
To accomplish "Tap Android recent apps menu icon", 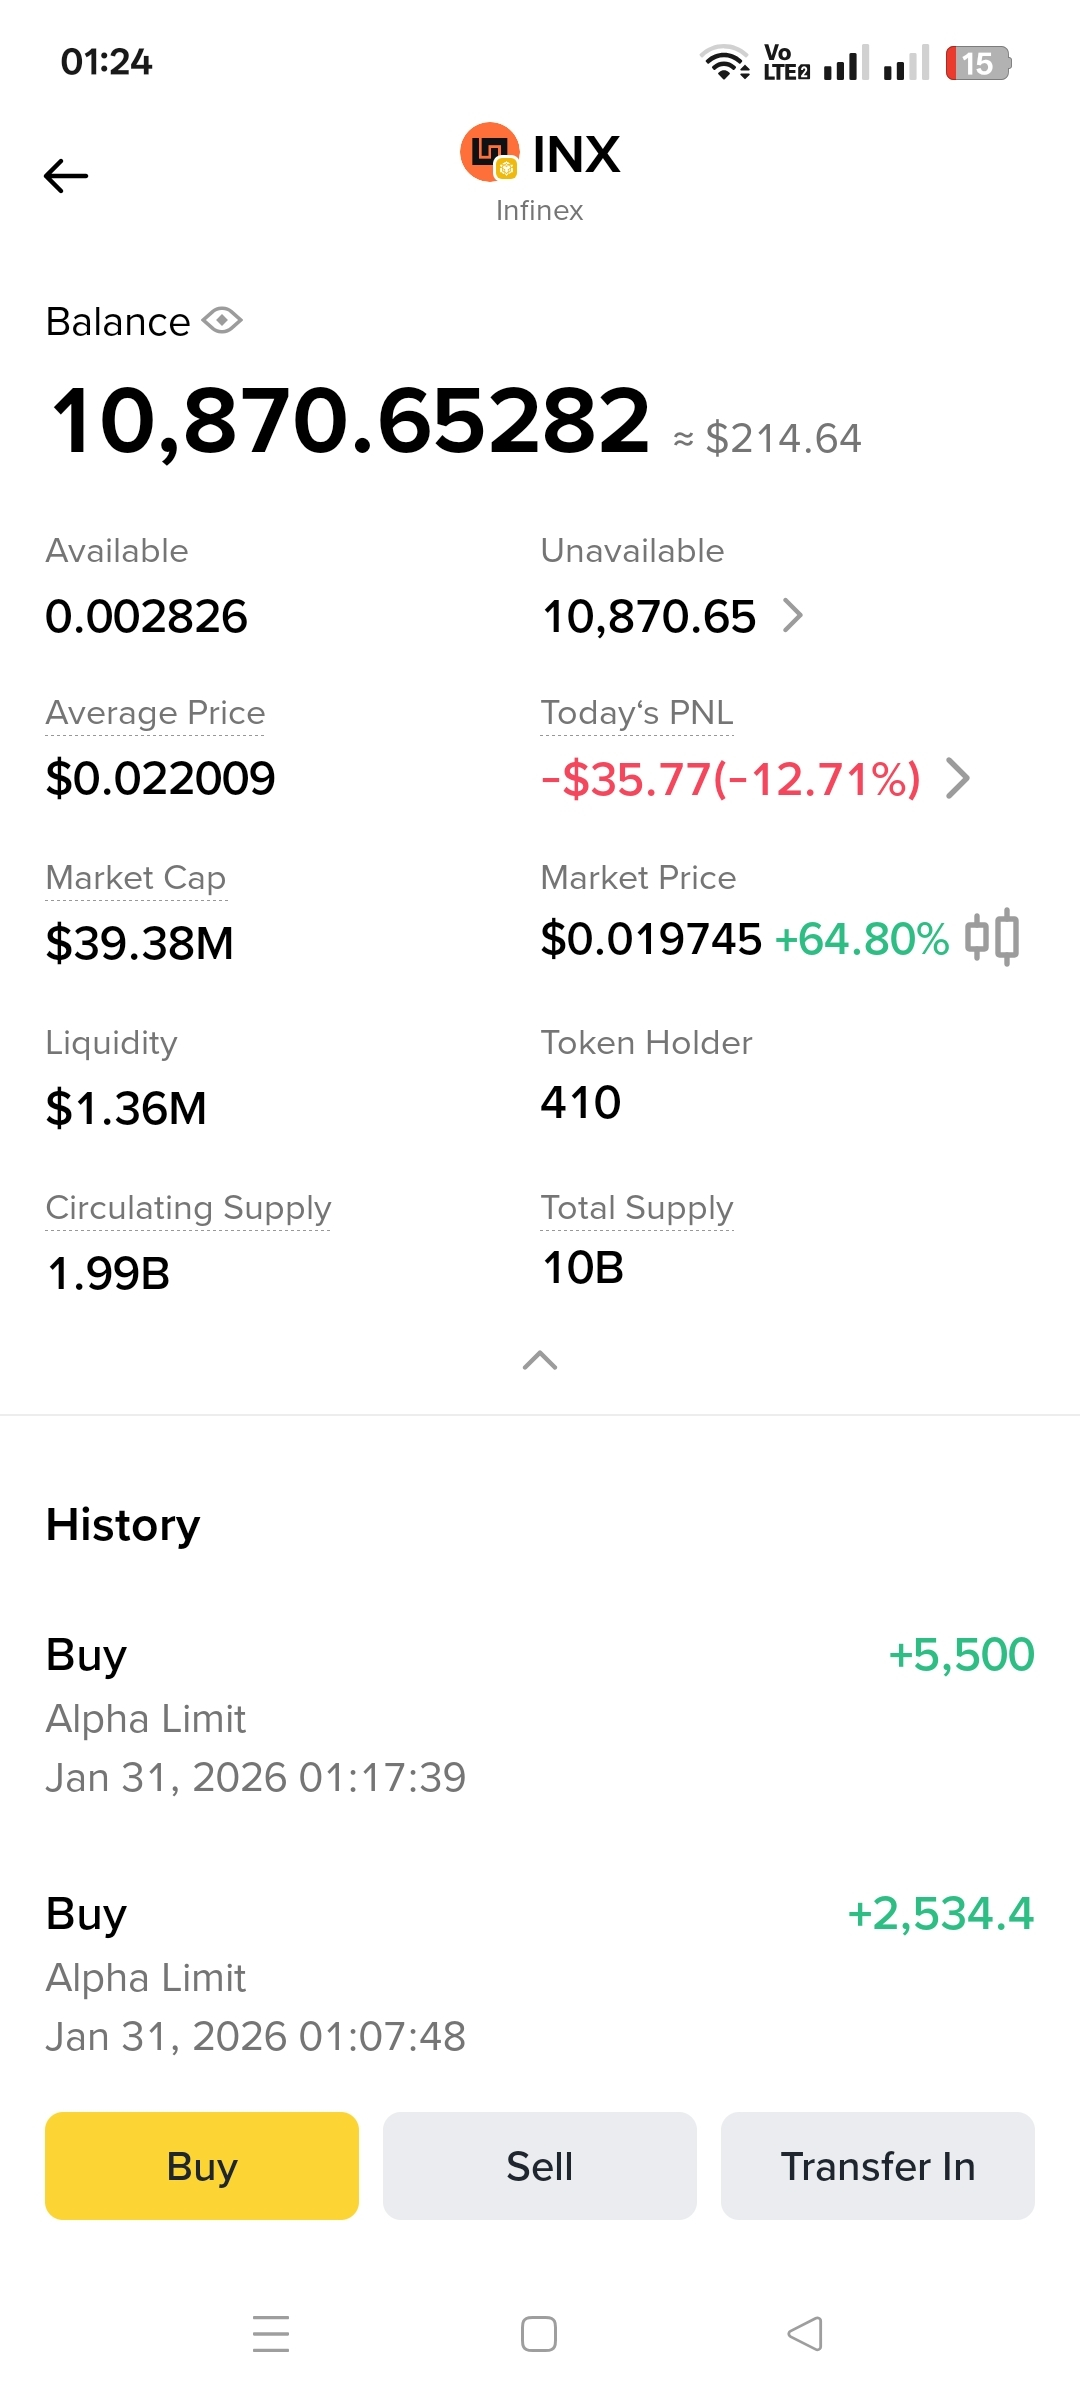I will [271, 2334].
